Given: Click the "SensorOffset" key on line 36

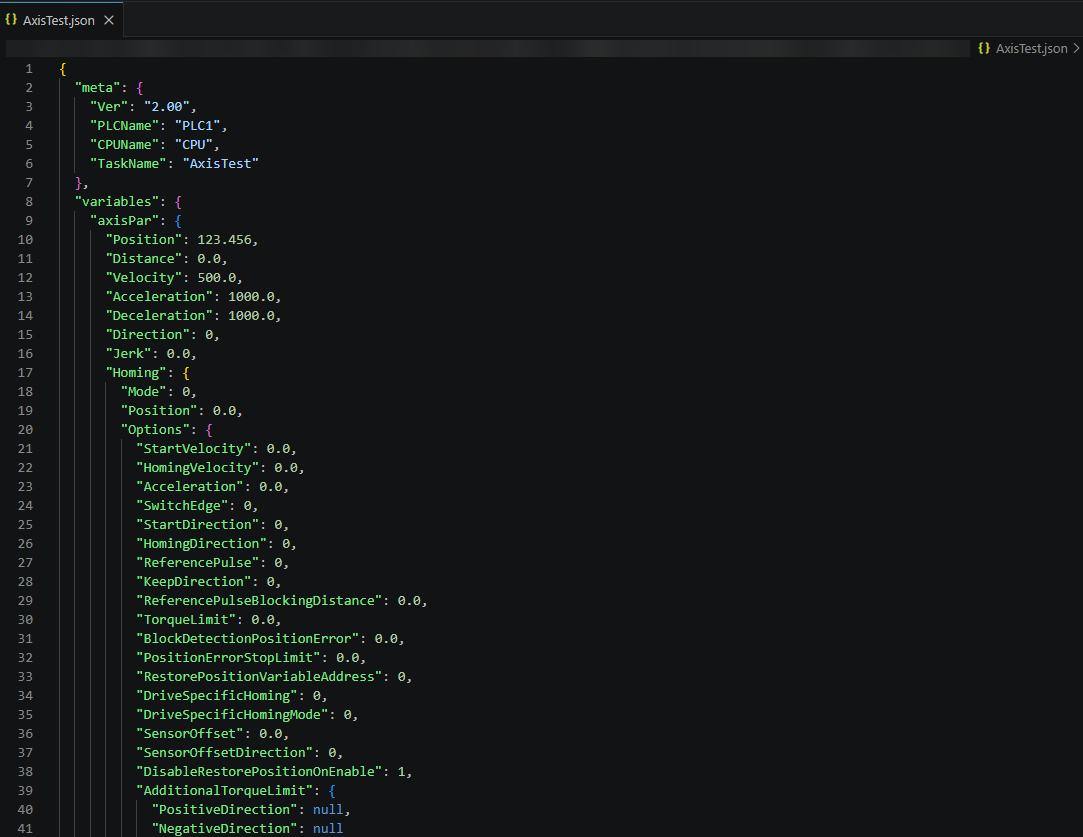Looking at the screenshot, I should pos(190,733).
